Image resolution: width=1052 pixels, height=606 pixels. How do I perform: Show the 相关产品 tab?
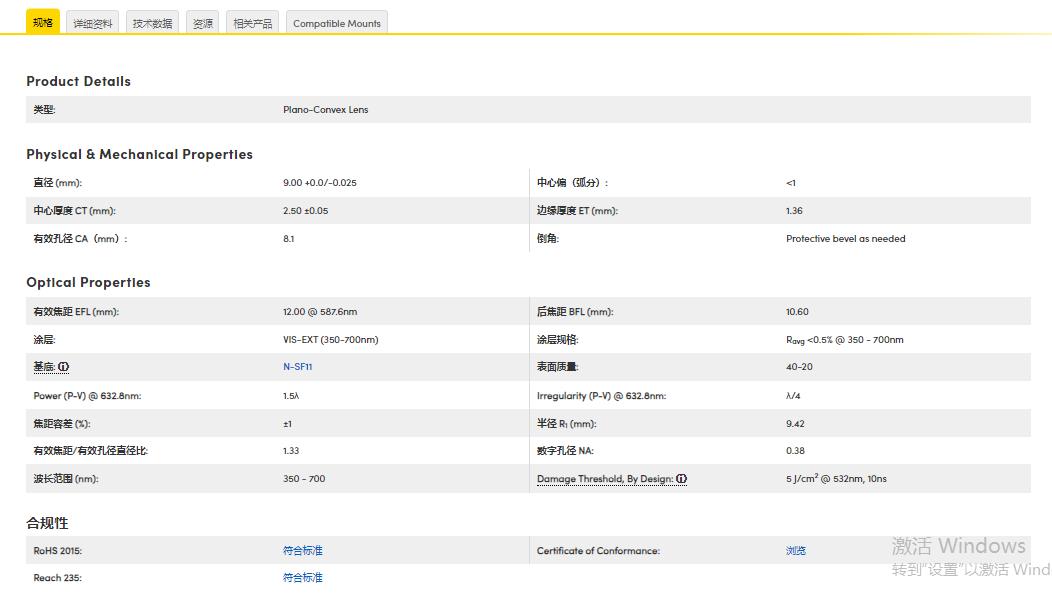[252, 23]
